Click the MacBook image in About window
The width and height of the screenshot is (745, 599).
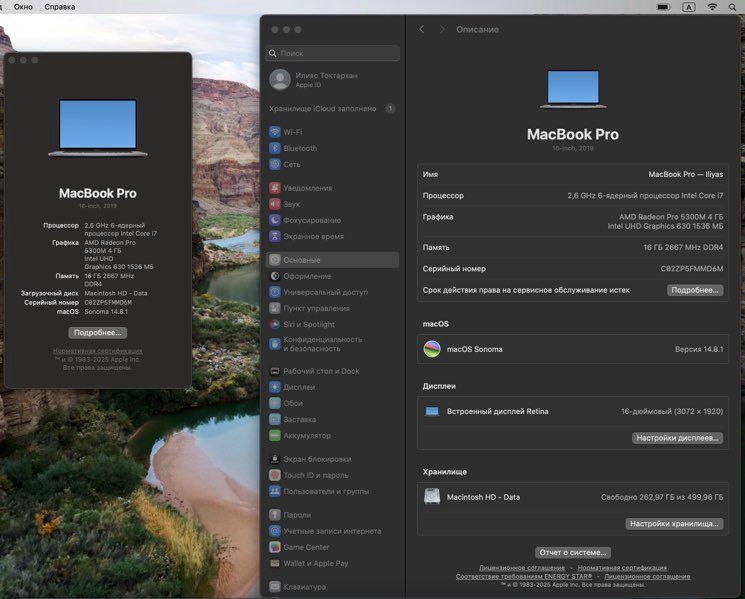coord(98,127)
